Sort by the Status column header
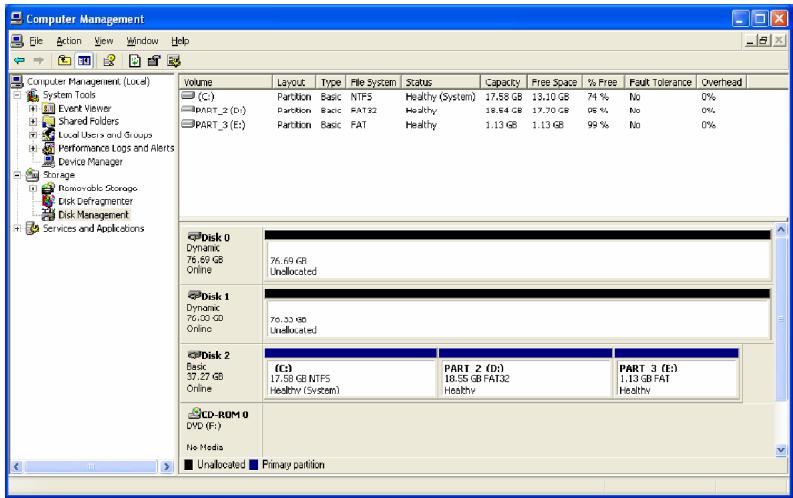 pos(440,82)
